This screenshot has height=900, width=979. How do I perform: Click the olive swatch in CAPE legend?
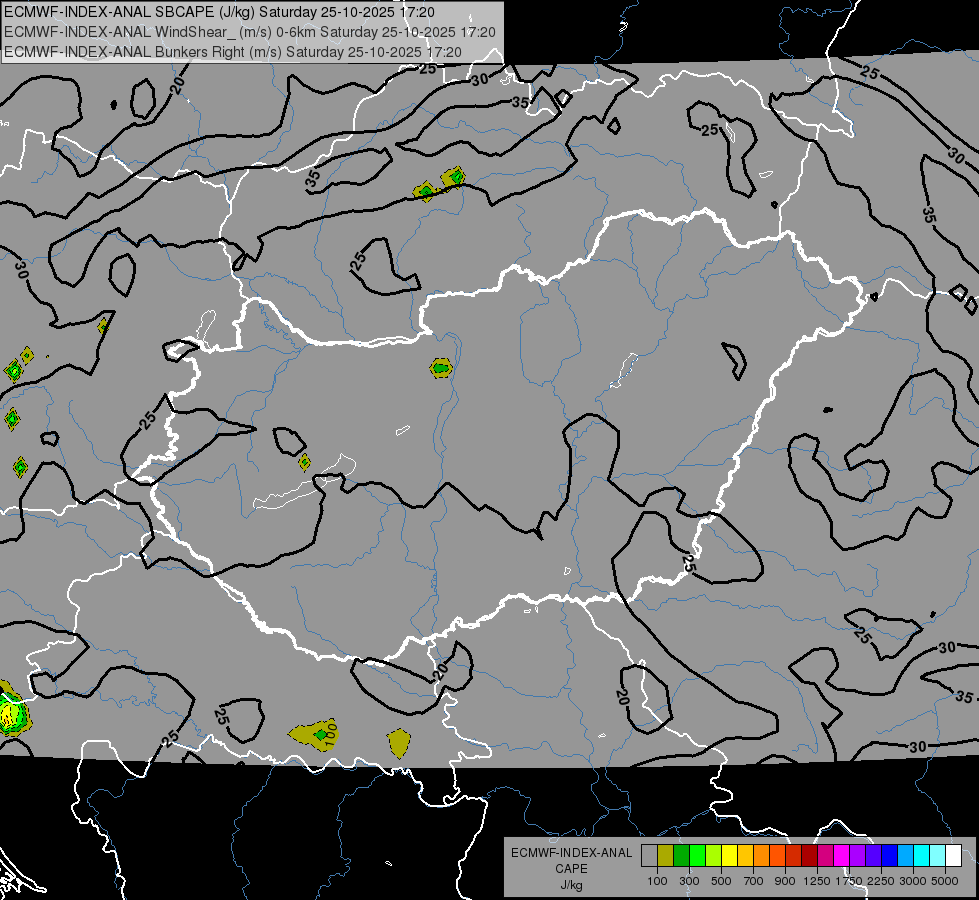pos(666,855)
